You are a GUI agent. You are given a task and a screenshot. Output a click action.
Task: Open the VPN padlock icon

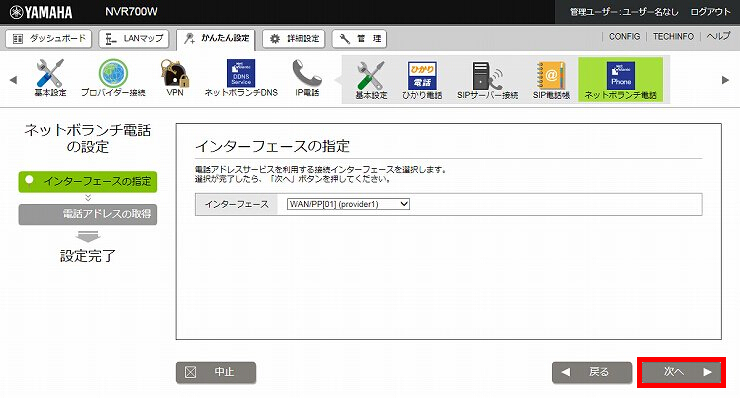pyautogui.click(x=175, y=78)
